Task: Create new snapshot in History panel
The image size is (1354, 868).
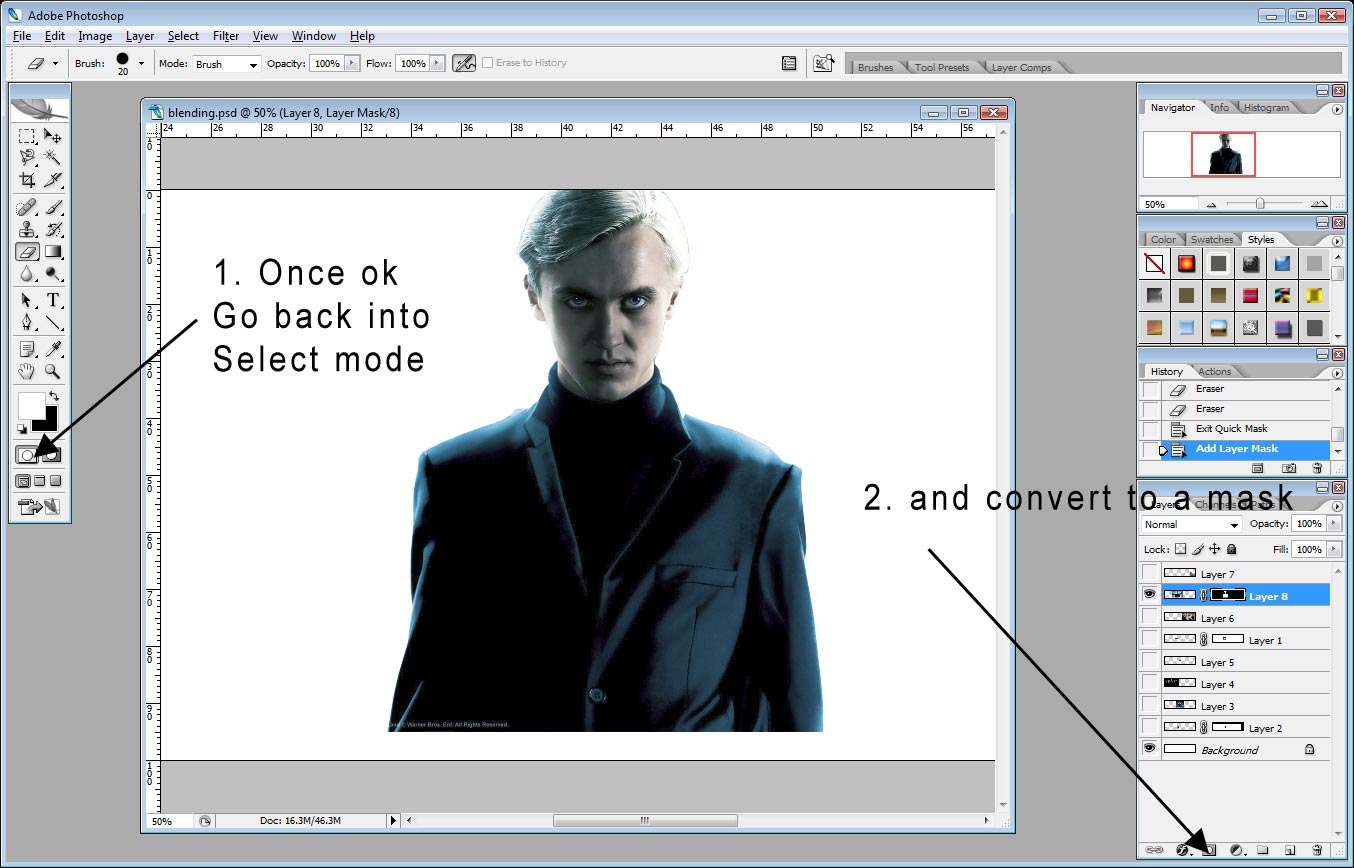Action: coord(1289,468)
